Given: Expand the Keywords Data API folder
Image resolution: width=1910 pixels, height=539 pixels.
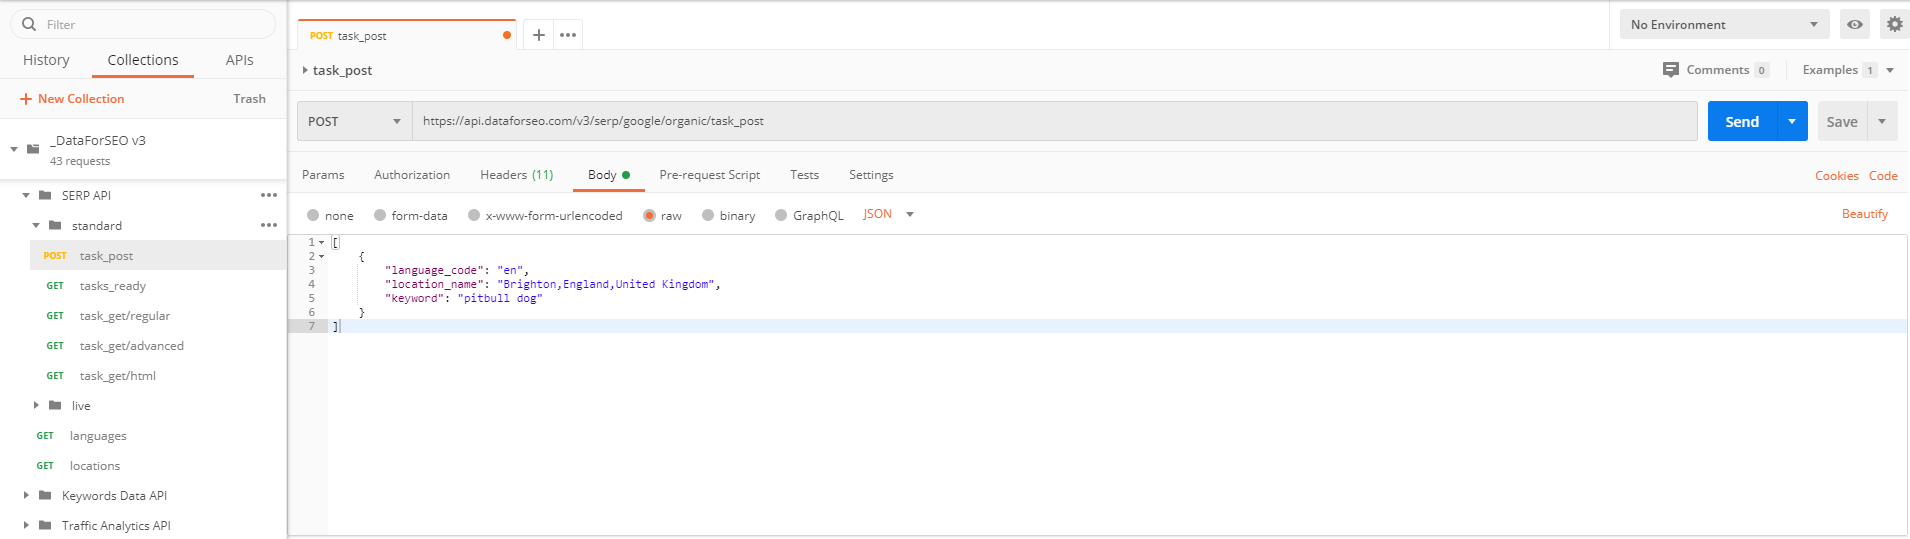Looking at the screenshot, I should point(26,495).
